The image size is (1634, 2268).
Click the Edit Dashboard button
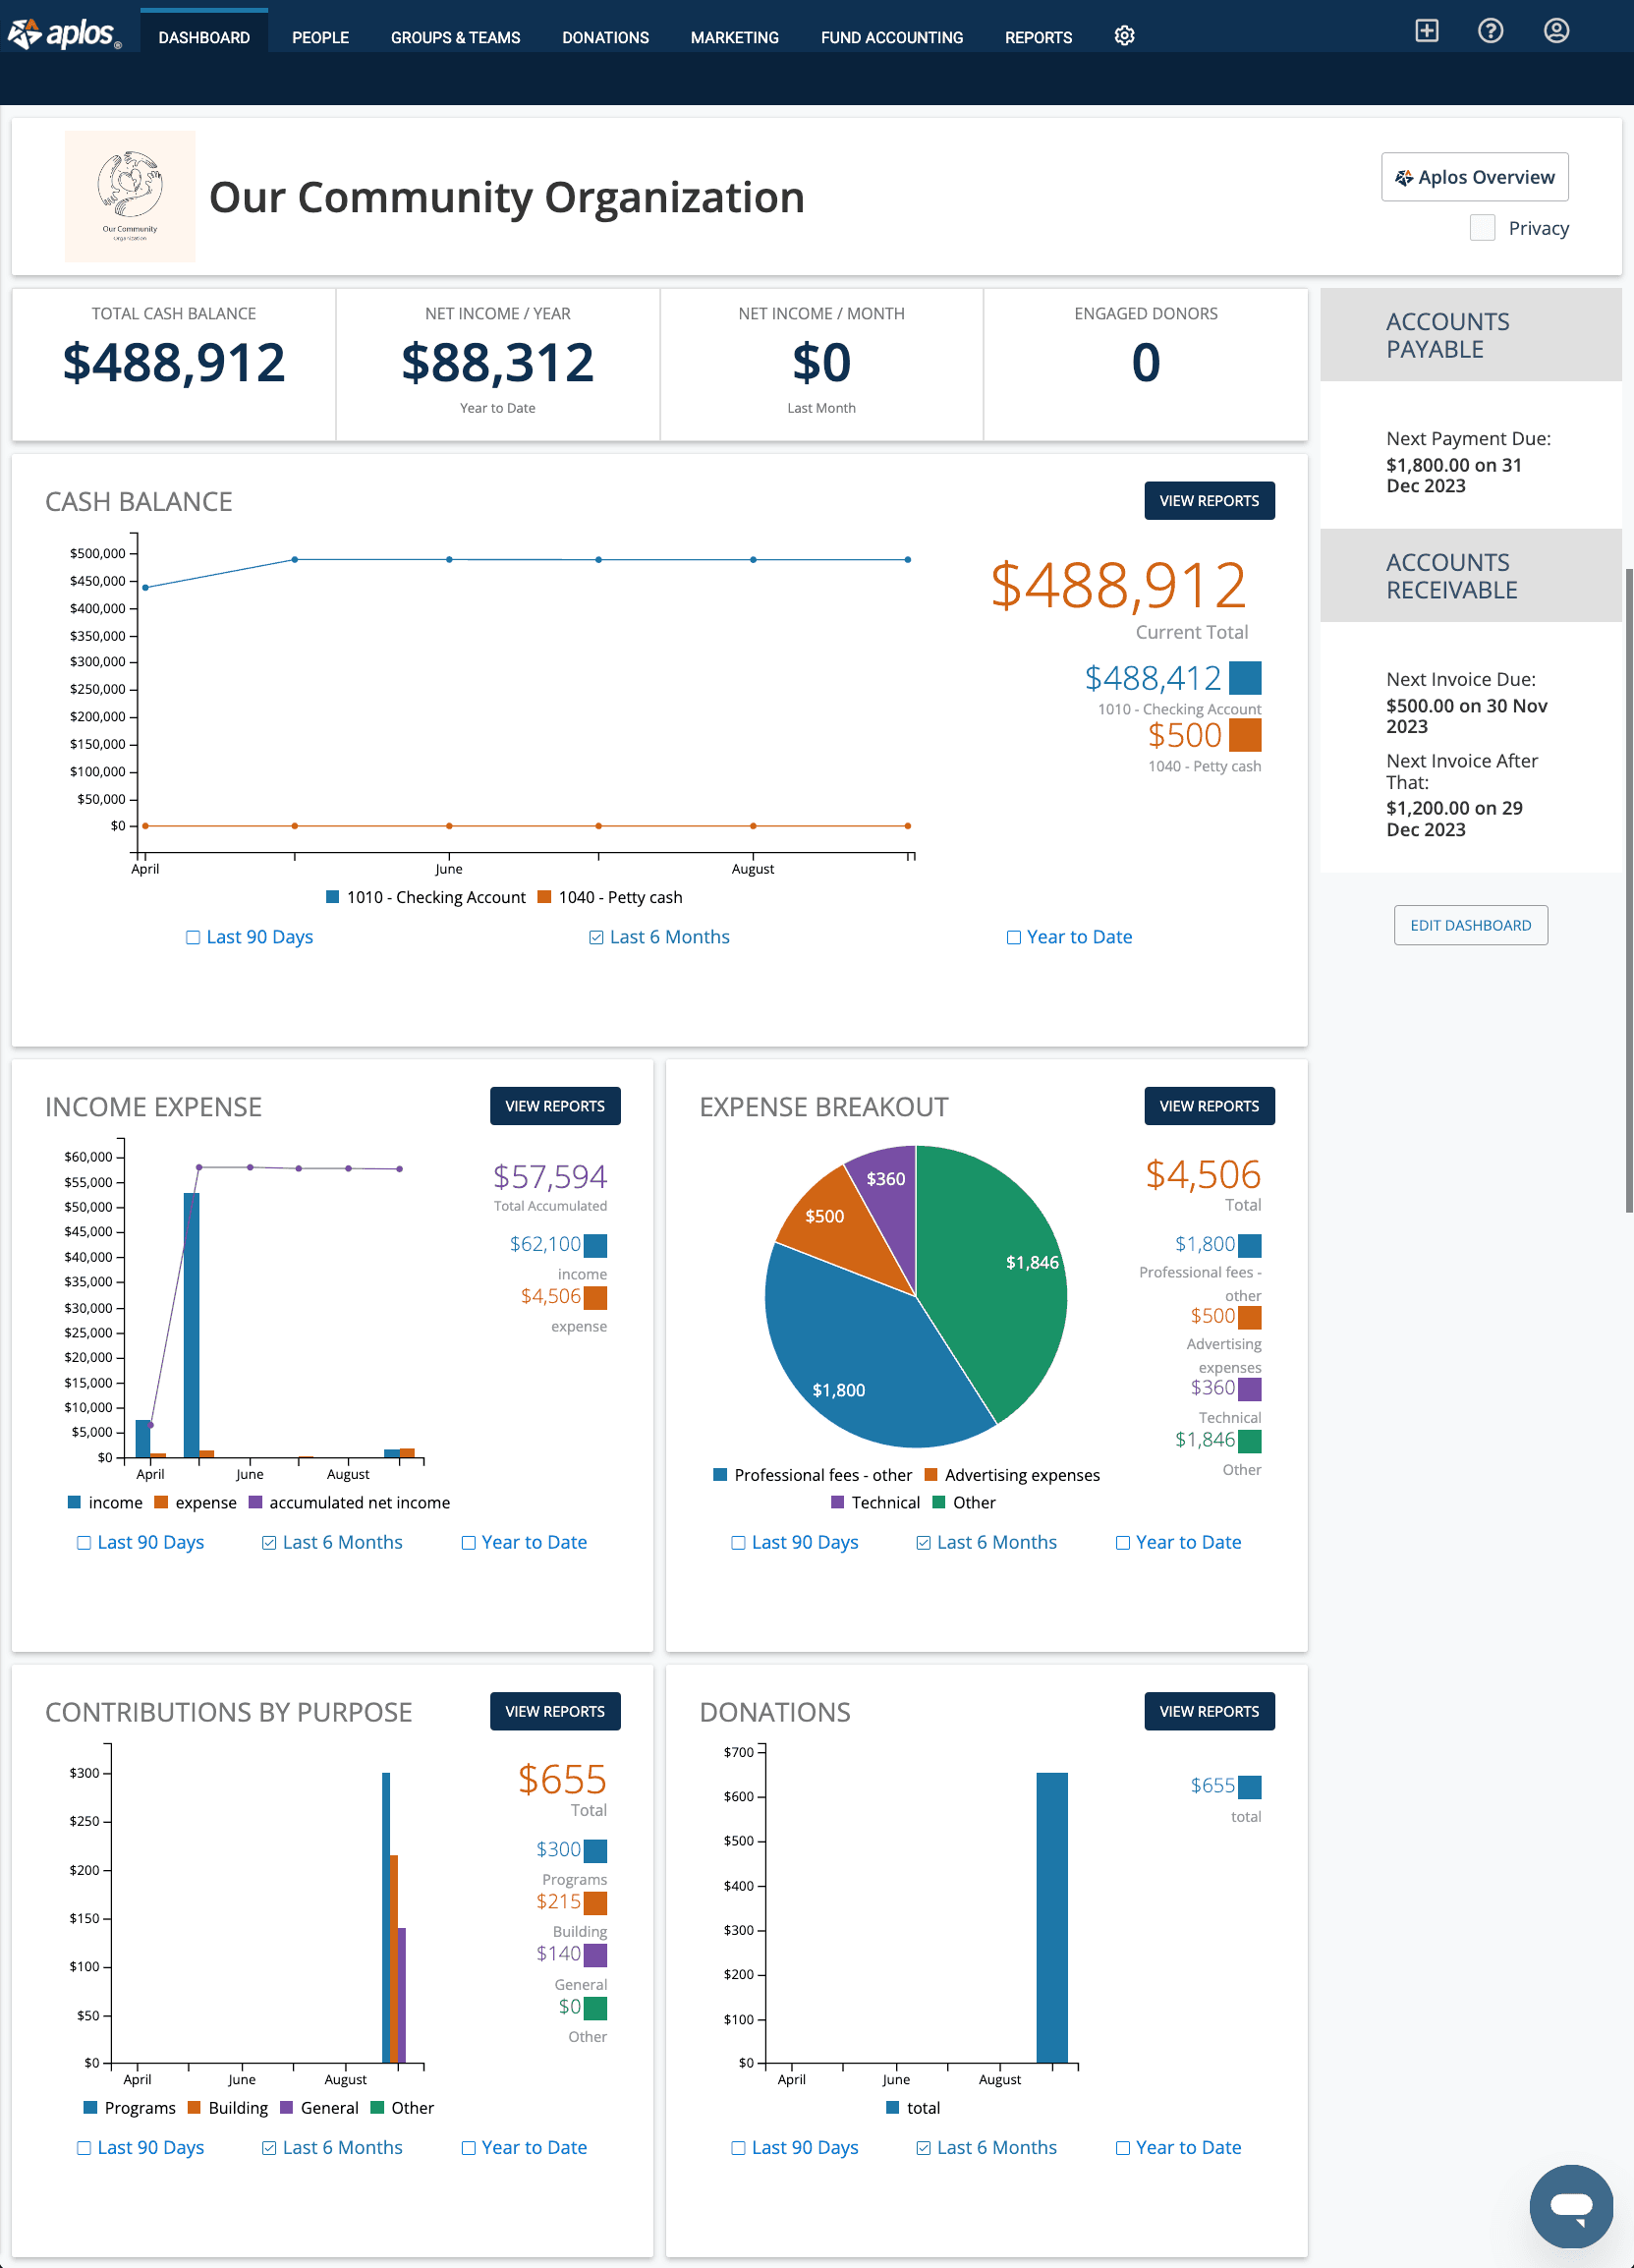(x=1470, y=925)
